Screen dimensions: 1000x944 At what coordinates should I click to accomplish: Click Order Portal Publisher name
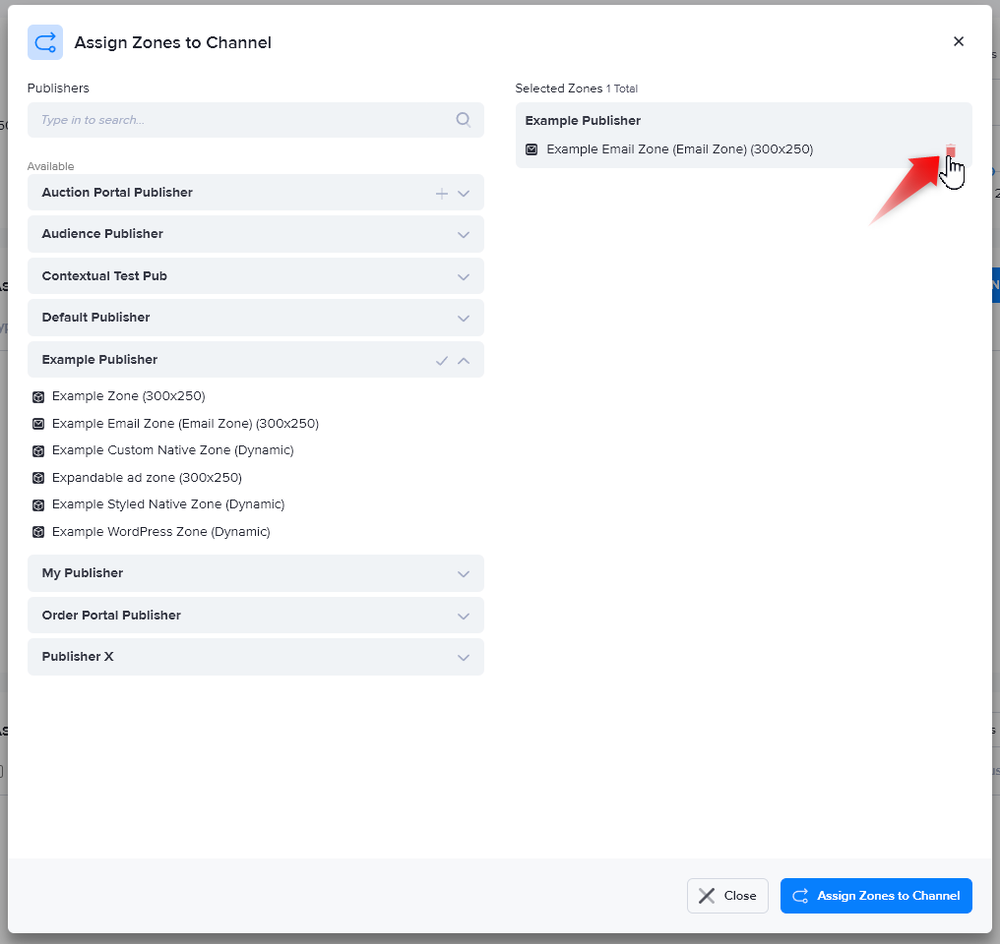pyautogui.click(x=112, y=616)
